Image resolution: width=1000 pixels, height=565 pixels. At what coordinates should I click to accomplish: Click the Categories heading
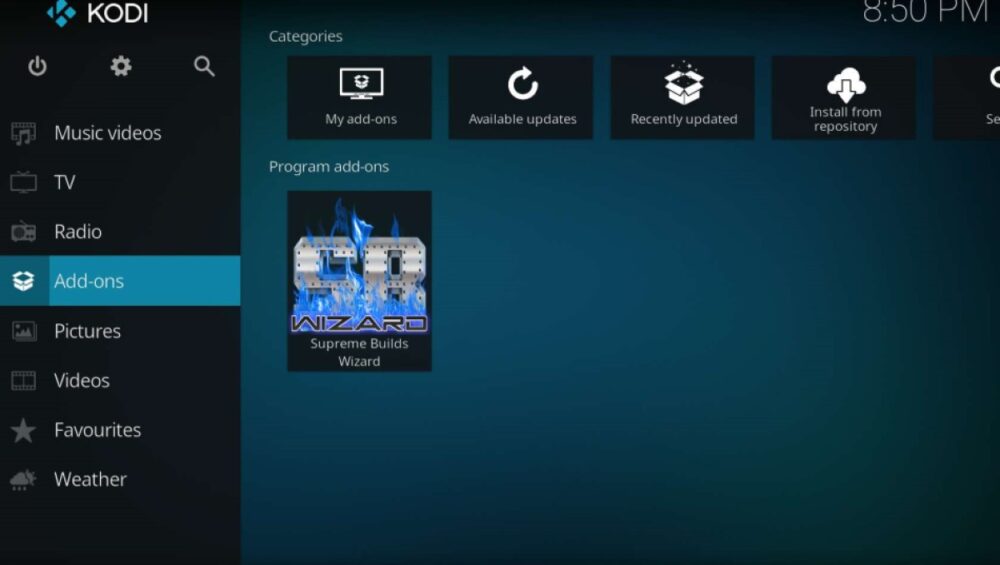click(305, 36)
